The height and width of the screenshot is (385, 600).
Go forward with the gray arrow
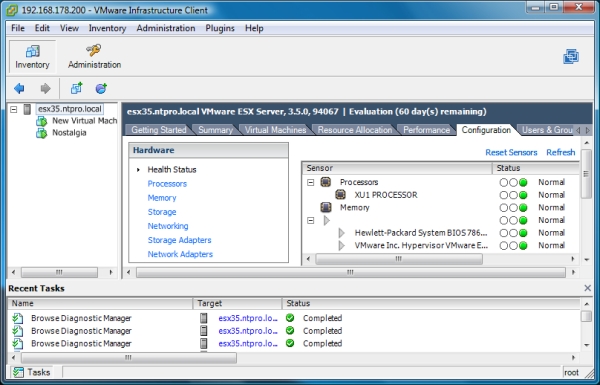point(46,89)
